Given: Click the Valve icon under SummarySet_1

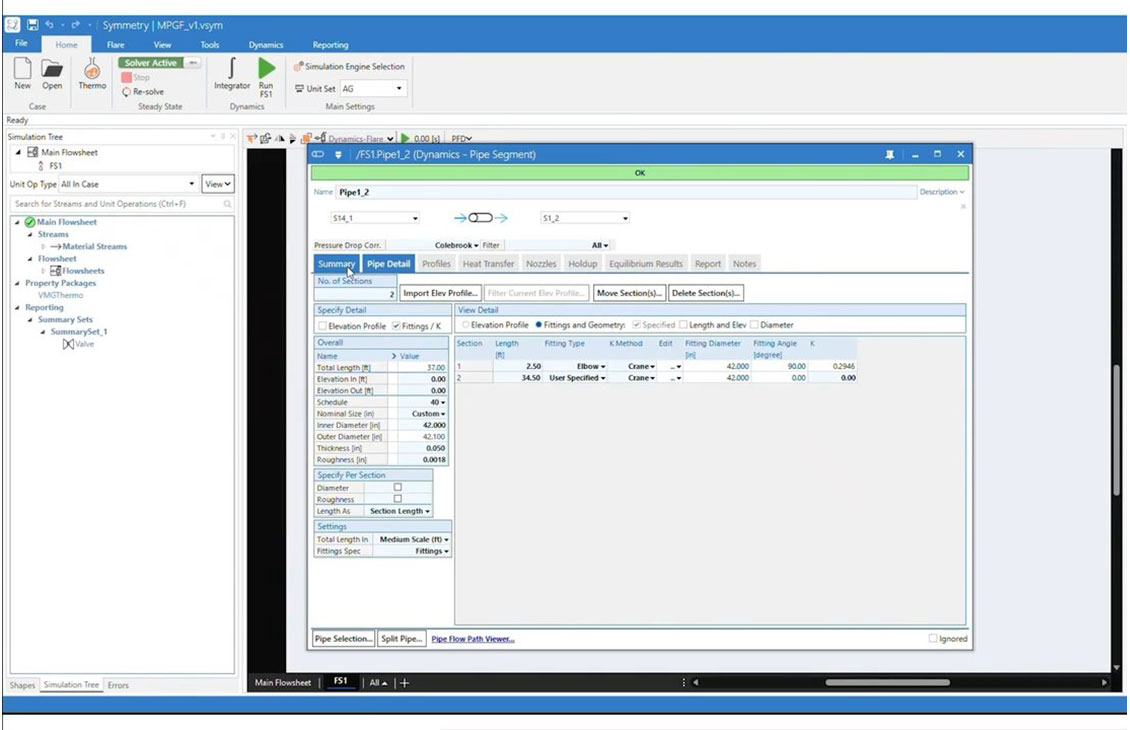Looking at the screenshot, I should (68, 344).
